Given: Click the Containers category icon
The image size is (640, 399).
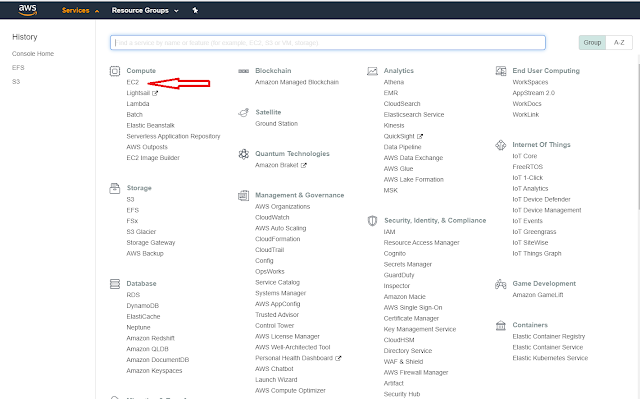Looking at the screenshot, I should 501,325.
